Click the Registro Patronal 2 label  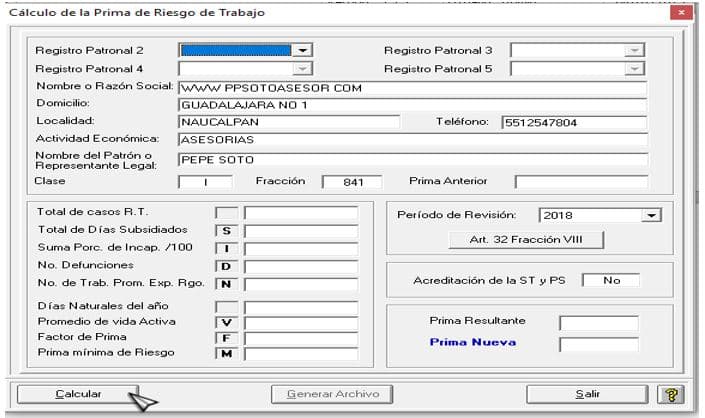tap(89, 50)
